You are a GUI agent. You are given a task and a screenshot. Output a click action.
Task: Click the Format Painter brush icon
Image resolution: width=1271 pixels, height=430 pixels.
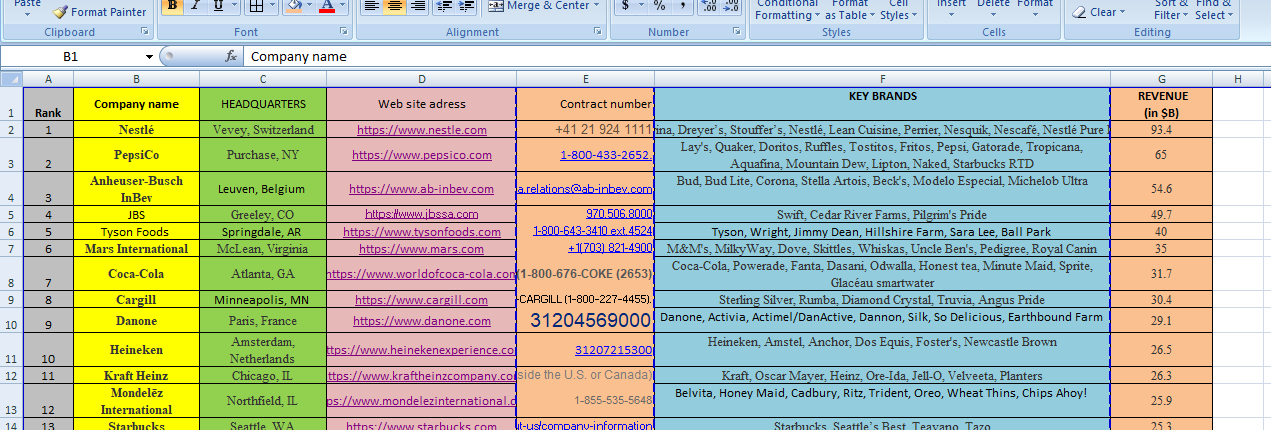(61, 12)
